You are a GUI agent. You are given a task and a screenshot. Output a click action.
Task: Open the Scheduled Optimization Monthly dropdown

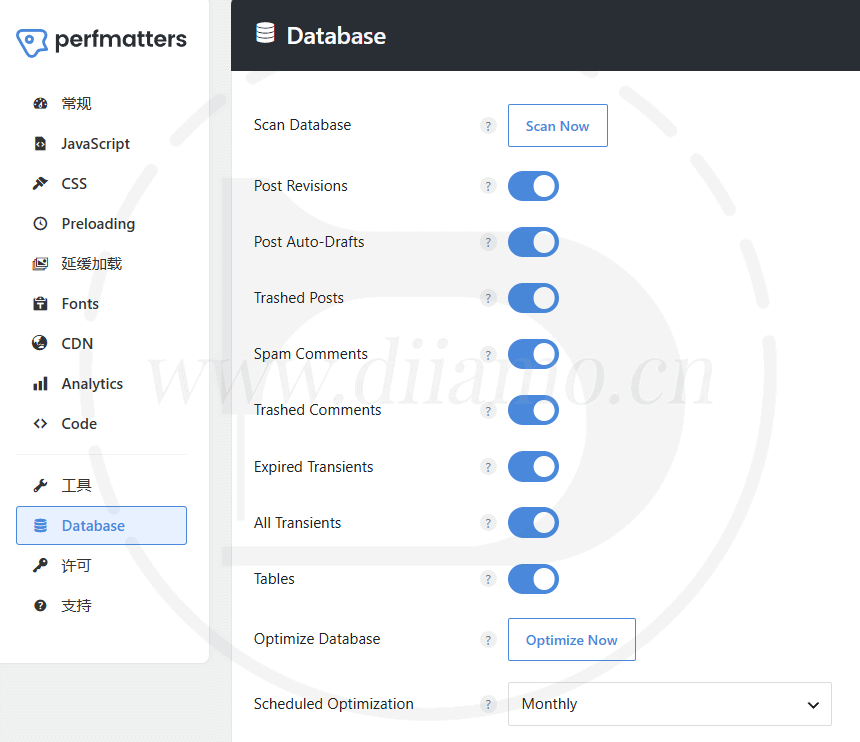click(670, 704)
